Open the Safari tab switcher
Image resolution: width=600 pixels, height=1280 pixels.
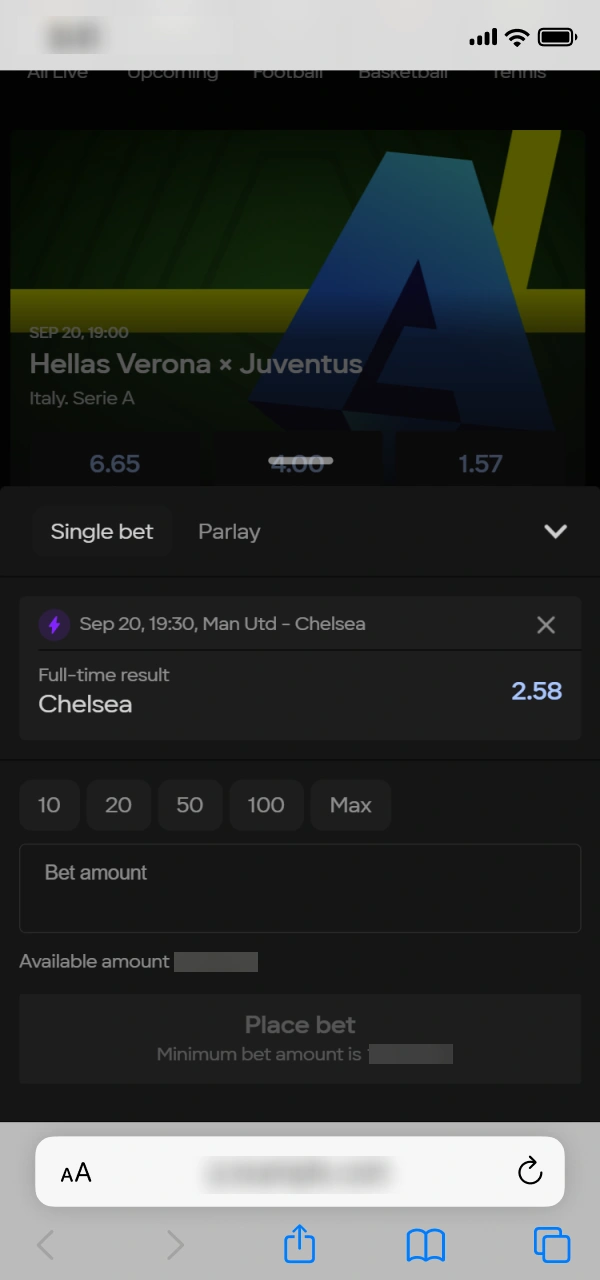click(550, 1244)
